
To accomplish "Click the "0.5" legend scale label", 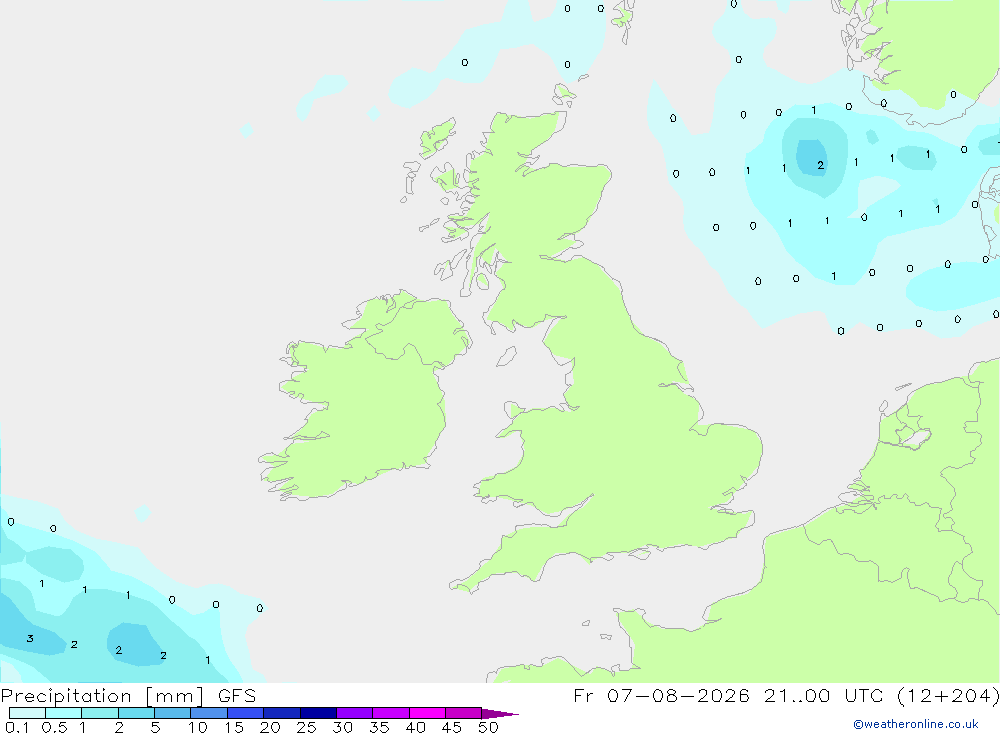I will (54, 727).
